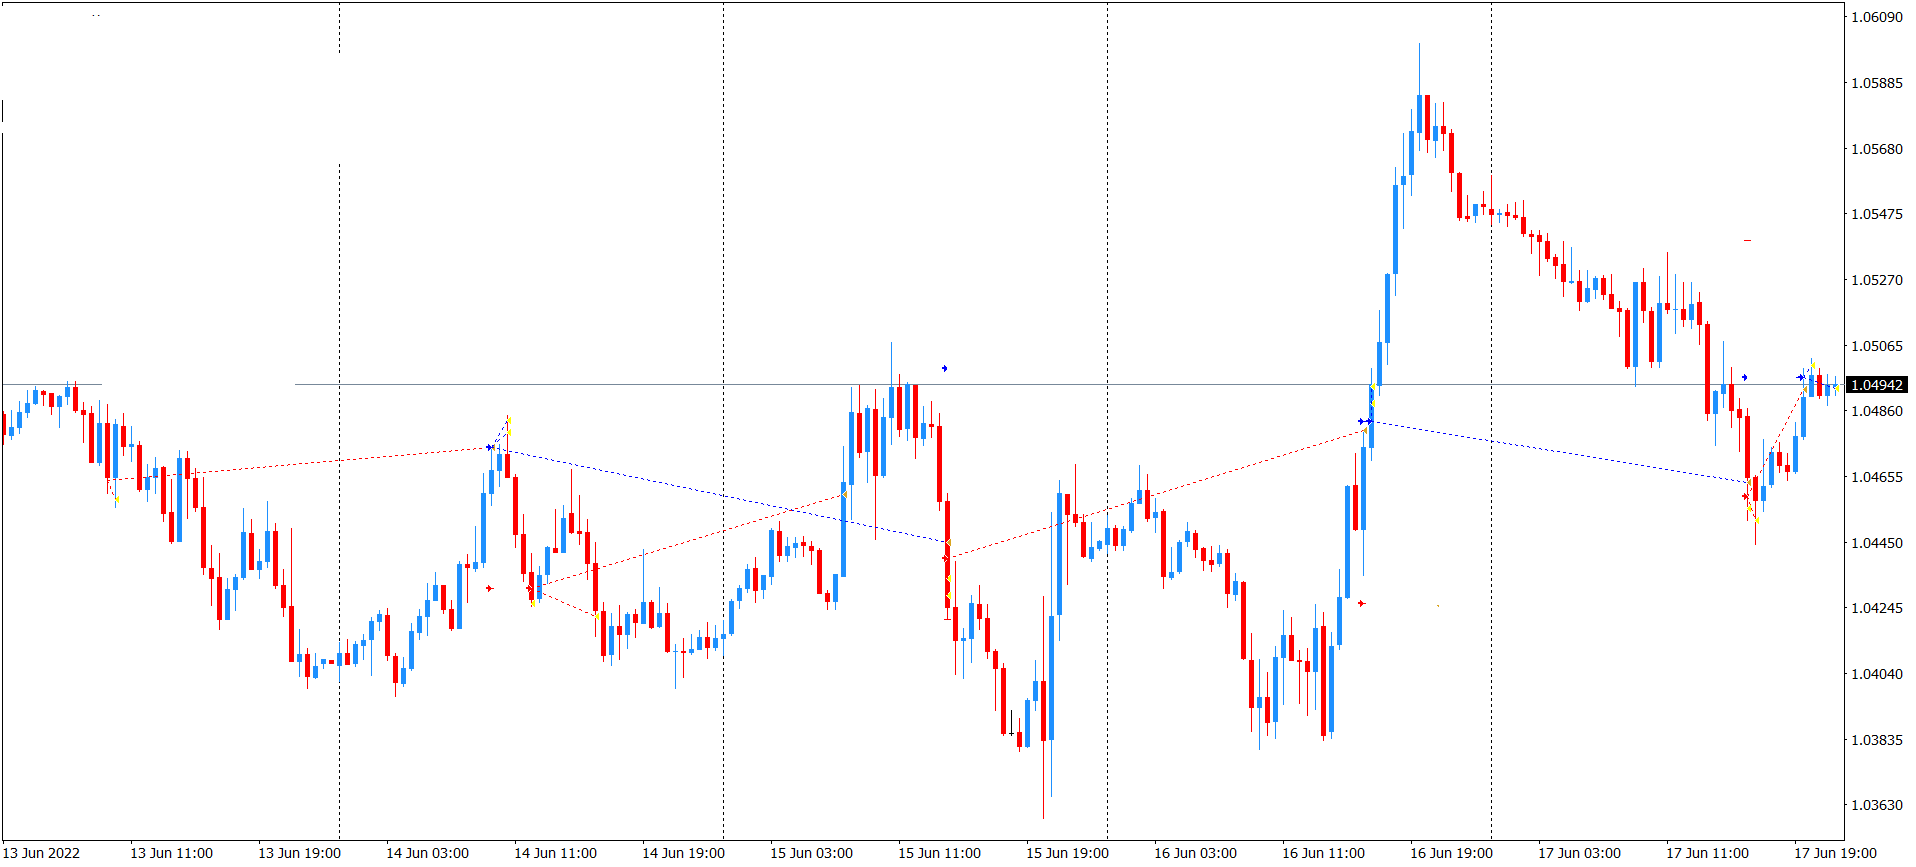The height and width of the screenshot is (867, 1916).
Task: Click the "14 Jun 11:00" time axis label
Action: (555, 853)
